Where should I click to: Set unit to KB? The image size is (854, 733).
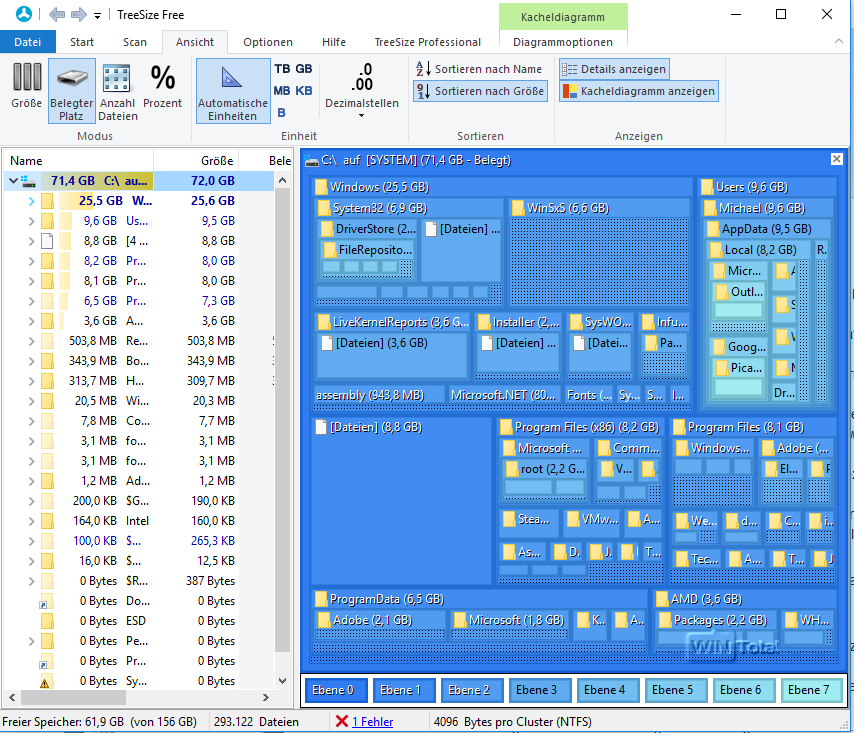pos(304,91)
